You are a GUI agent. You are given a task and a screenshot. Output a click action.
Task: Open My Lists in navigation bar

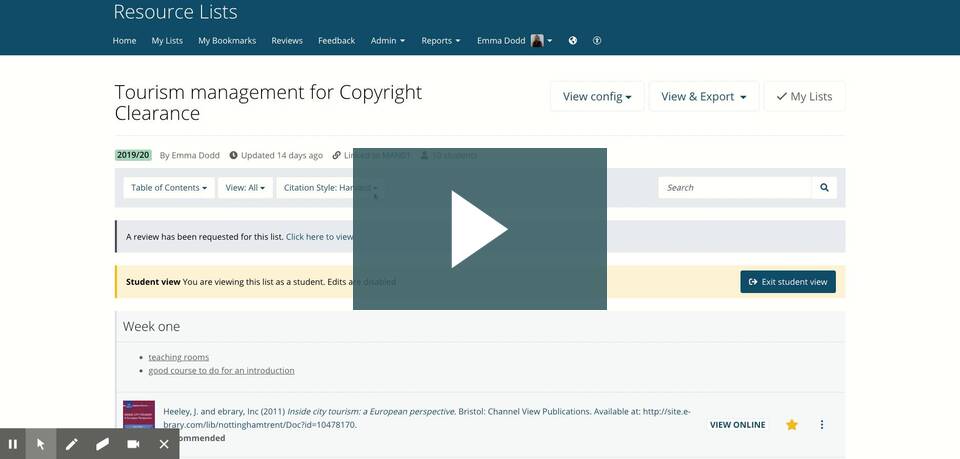[167, 40]
